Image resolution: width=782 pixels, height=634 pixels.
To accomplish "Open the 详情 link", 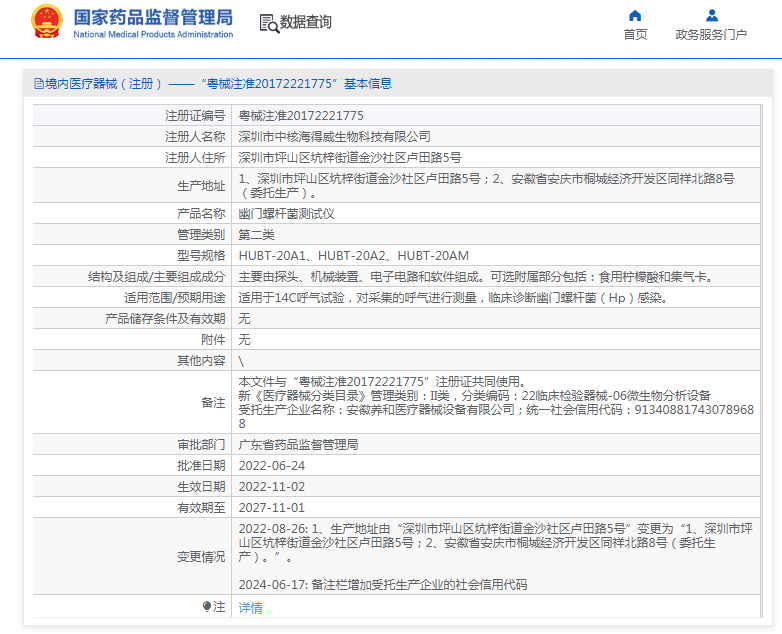I will (x=250, y=607).
